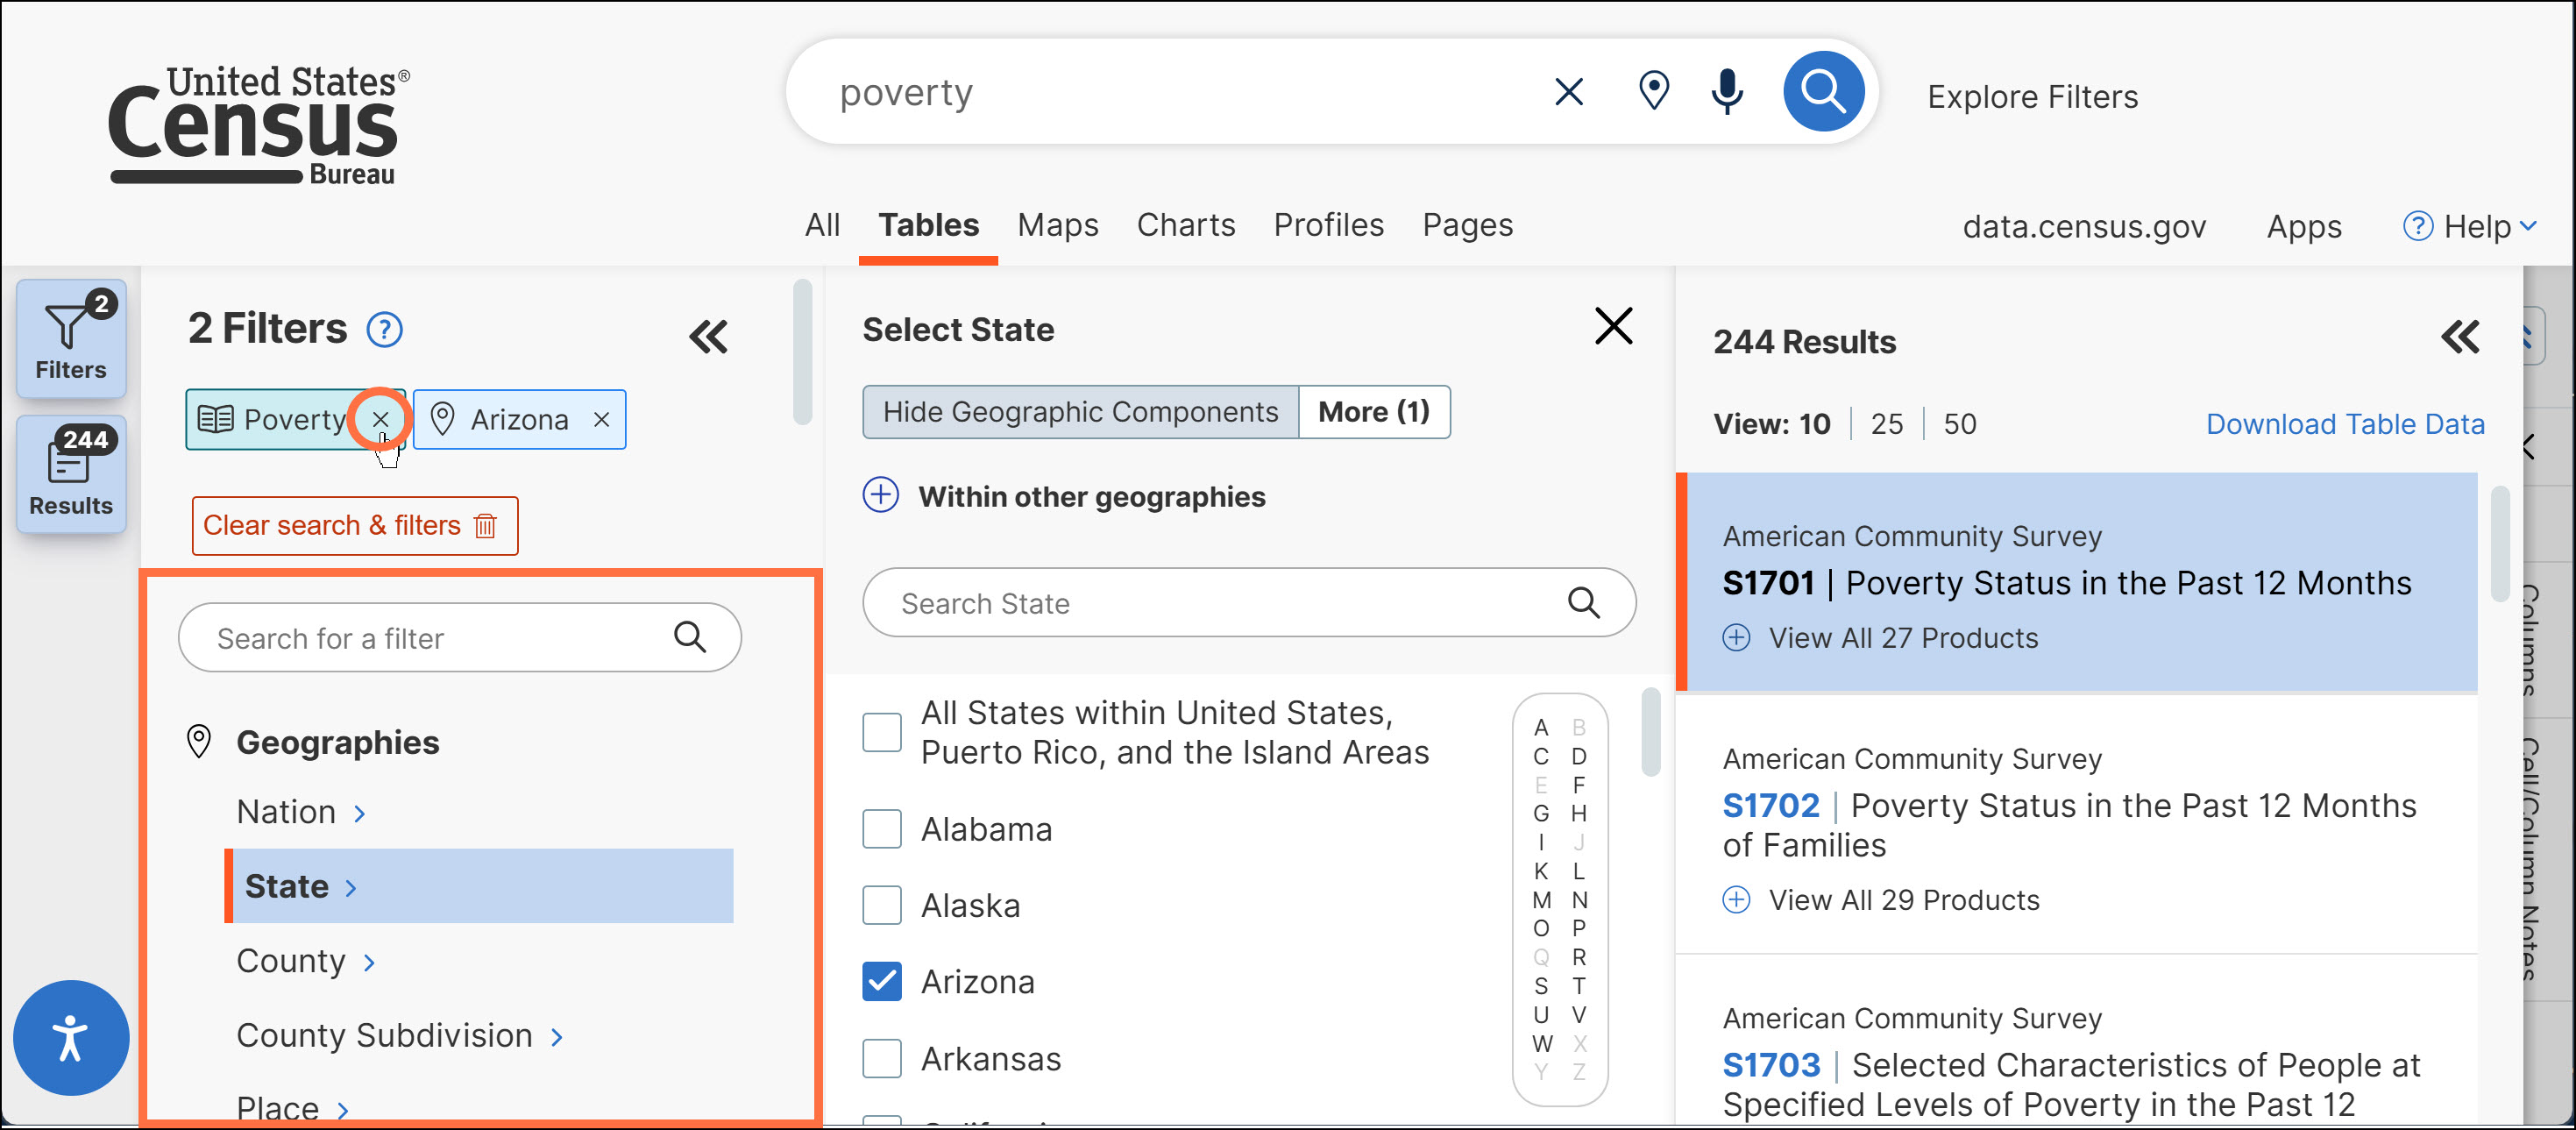Click Clear search & filters button
Image resolution: width=2576 pixels, height=1130 pixels.
click(x=354, y=525)
